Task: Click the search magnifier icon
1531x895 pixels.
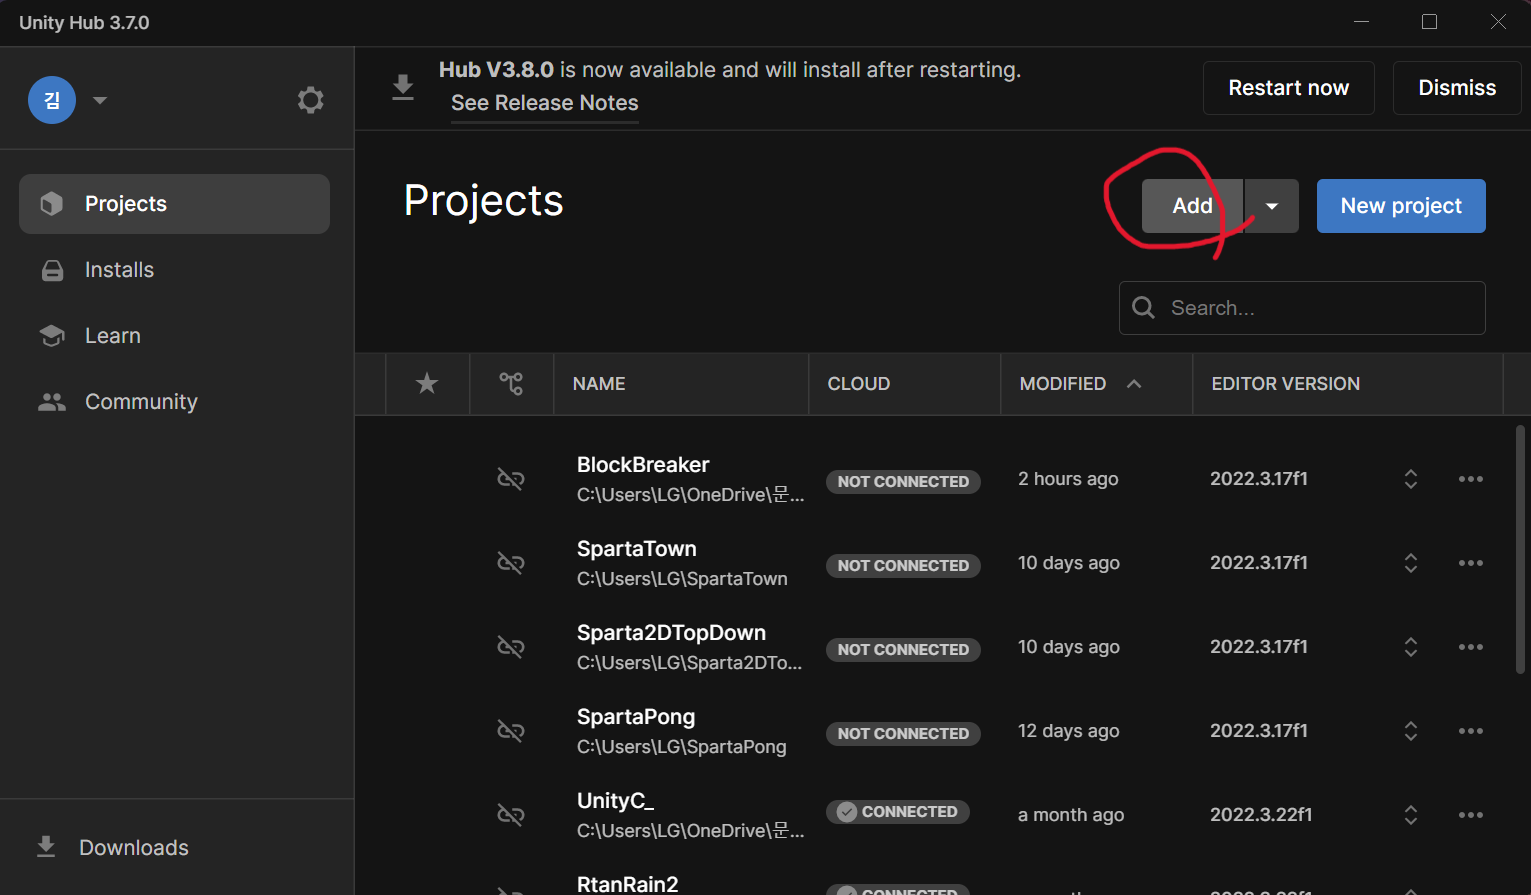Action: click(x=1144, y=308)
